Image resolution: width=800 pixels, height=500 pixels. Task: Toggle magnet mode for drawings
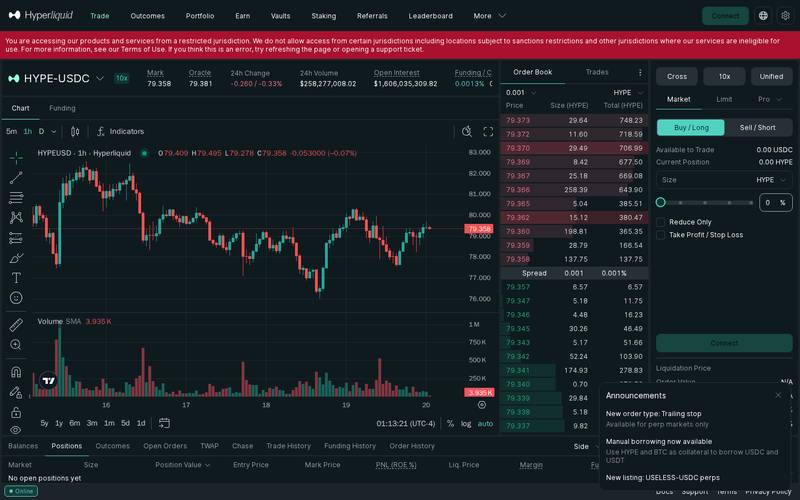(16, 371)
